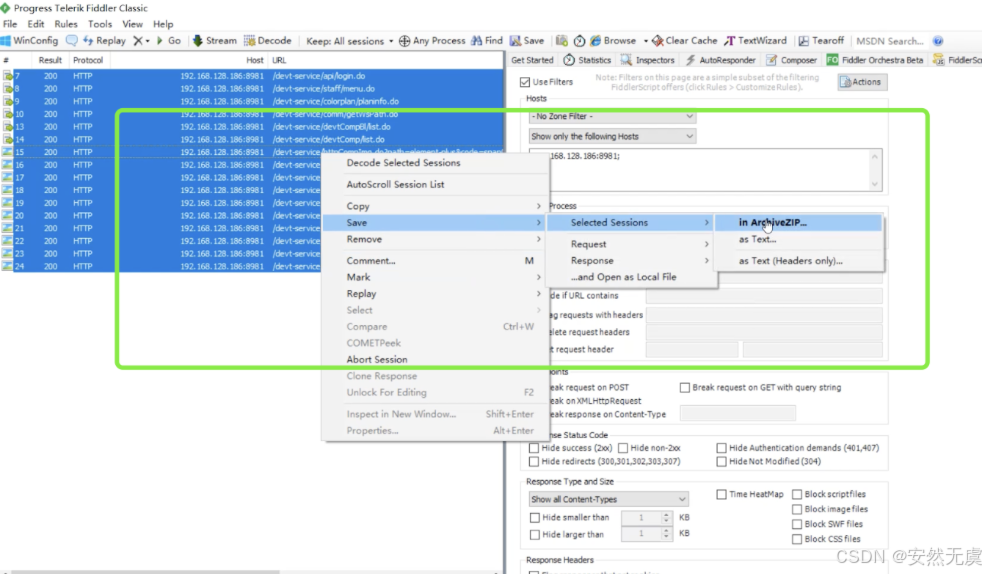The width and height of the screenshot is (986, 574).
Task: Click the camera screenshot icon
Action: (562, 41)
